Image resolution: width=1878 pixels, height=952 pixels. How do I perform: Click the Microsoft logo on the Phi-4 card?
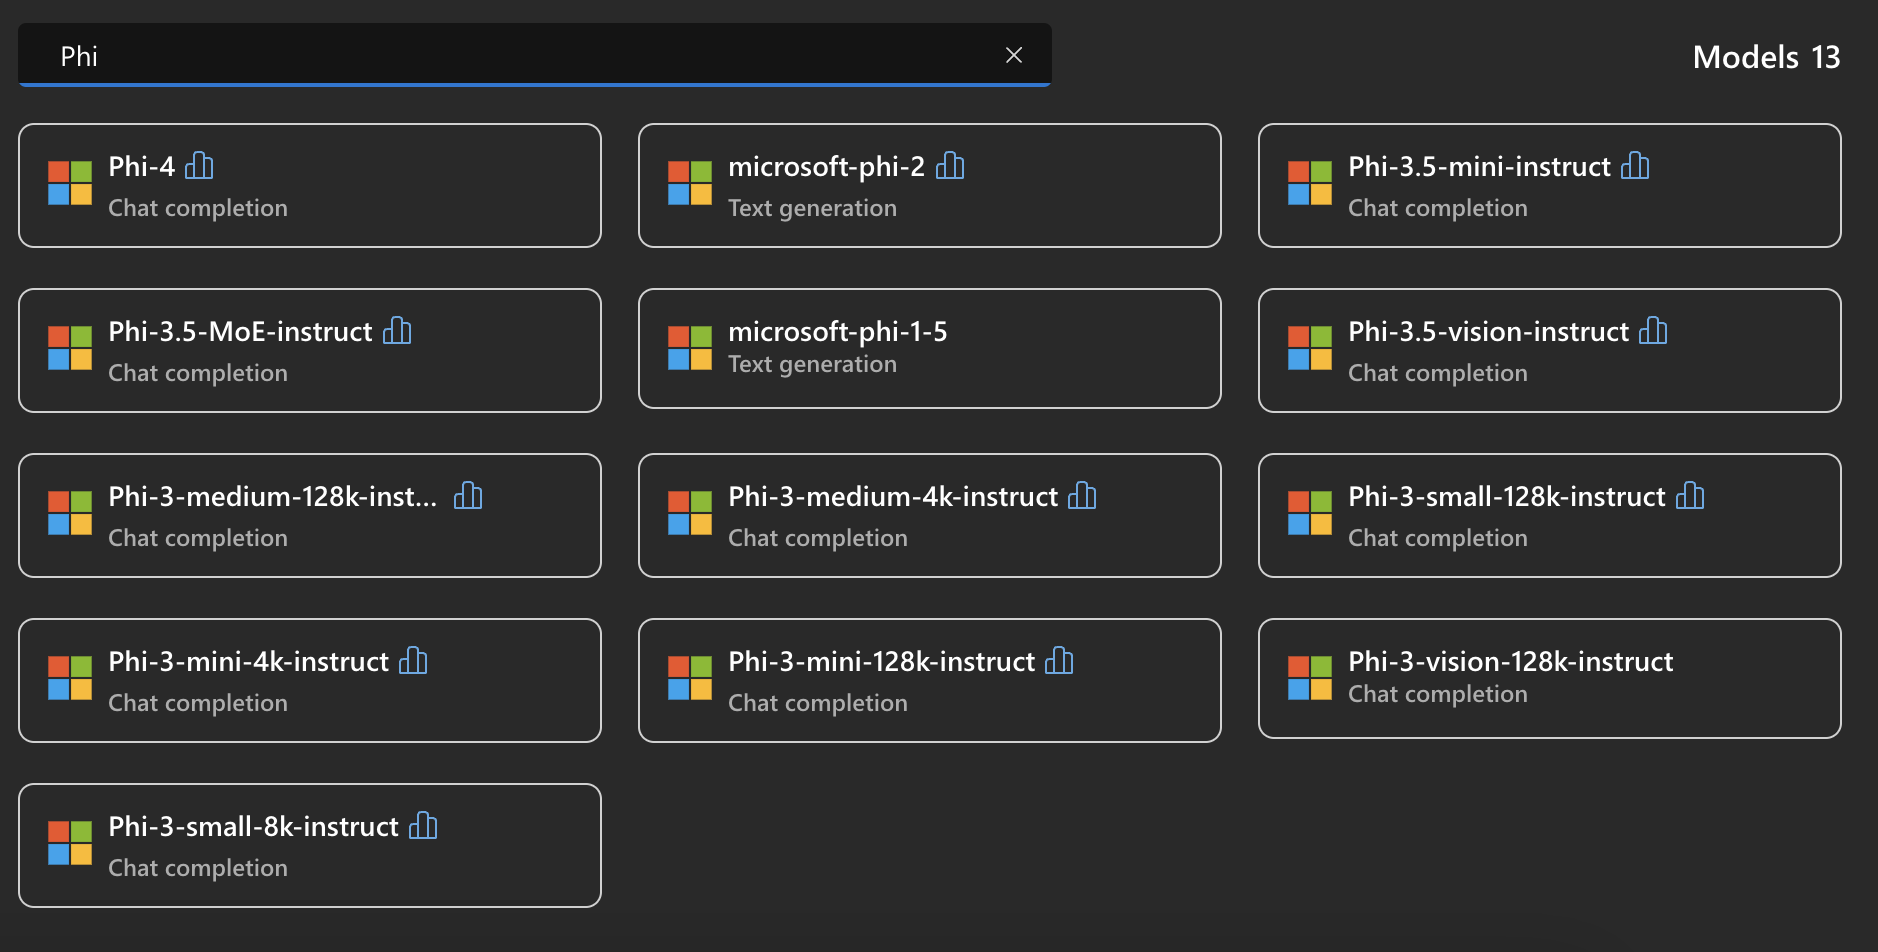pos(70,183)
